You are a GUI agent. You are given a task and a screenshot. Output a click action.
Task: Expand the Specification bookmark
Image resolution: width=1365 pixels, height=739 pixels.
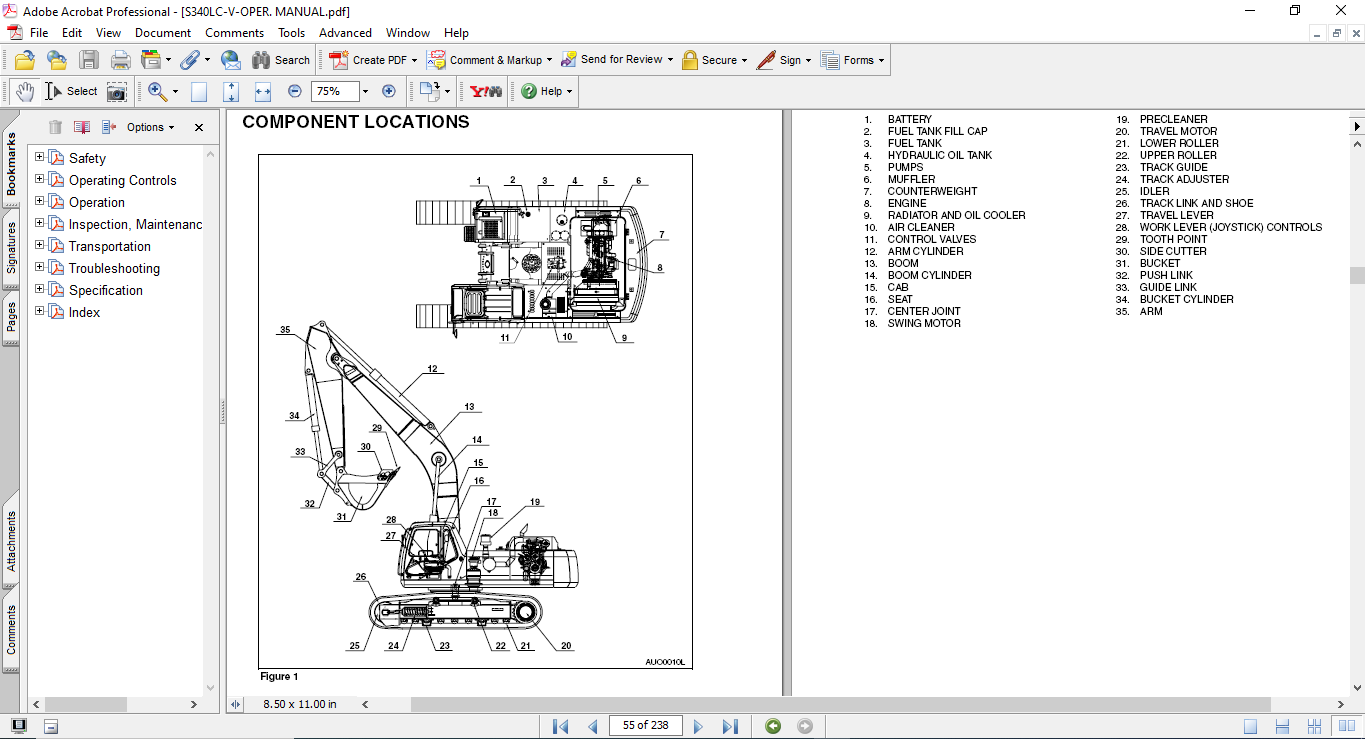(40, 289)
